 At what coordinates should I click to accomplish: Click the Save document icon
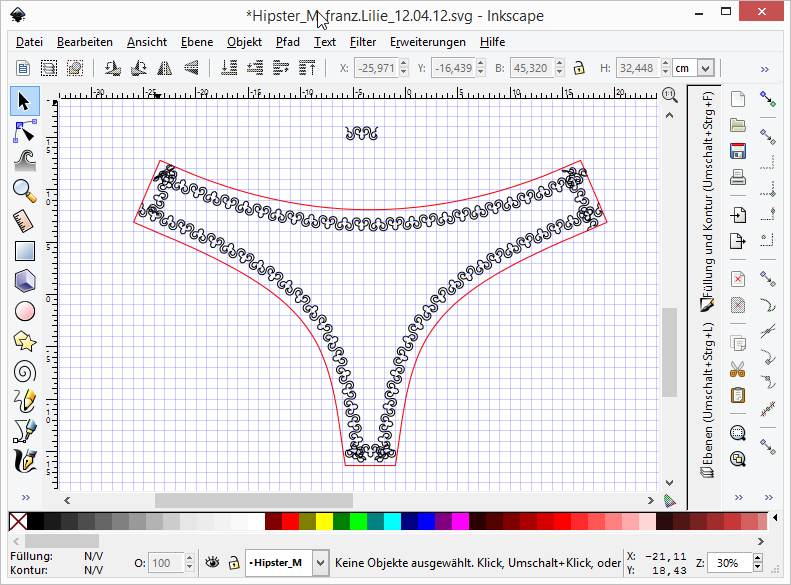(x=738, y=152)
